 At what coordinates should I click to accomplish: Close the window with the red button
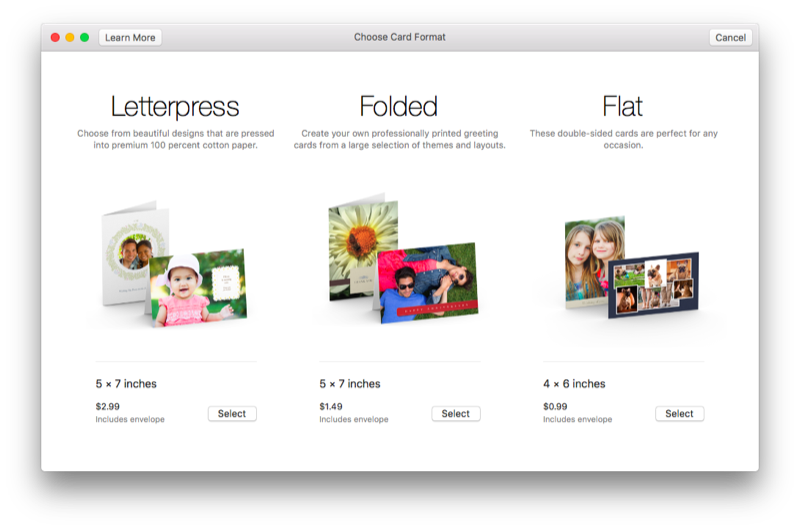point(55,38)
